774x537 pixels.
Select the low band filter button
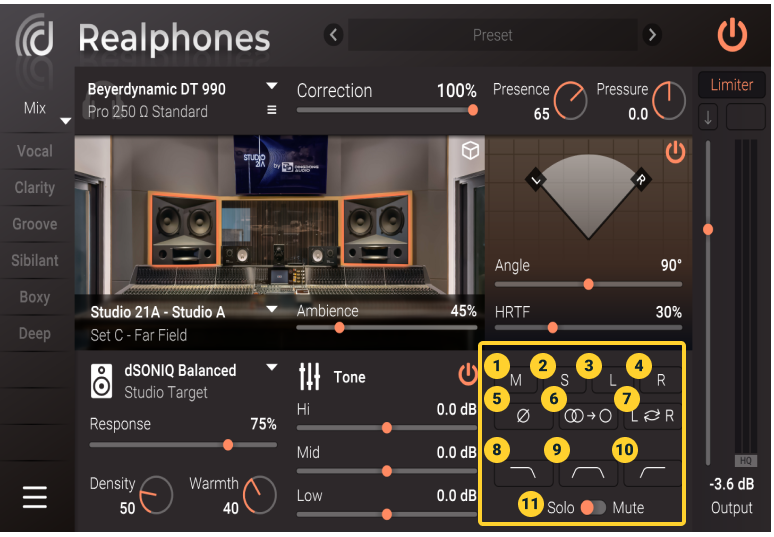(x=523, y=473)
